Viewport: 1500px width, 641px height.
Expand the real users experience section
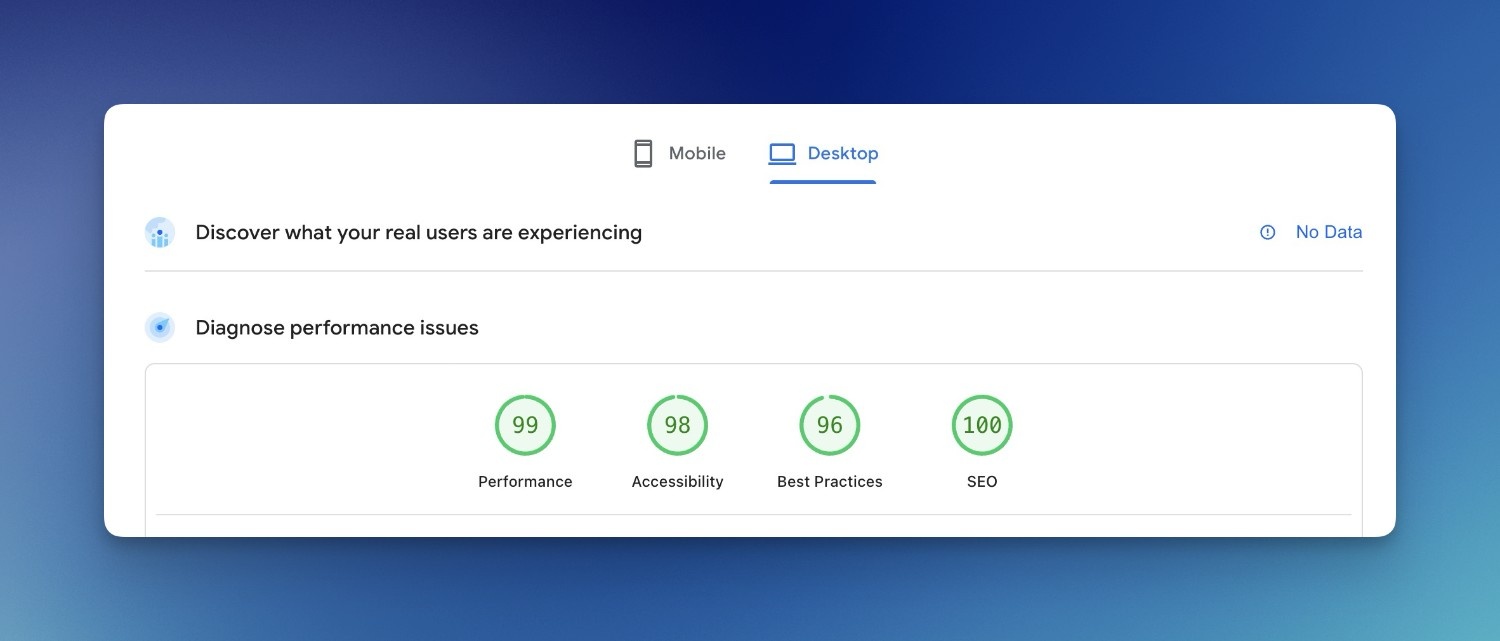418,232
